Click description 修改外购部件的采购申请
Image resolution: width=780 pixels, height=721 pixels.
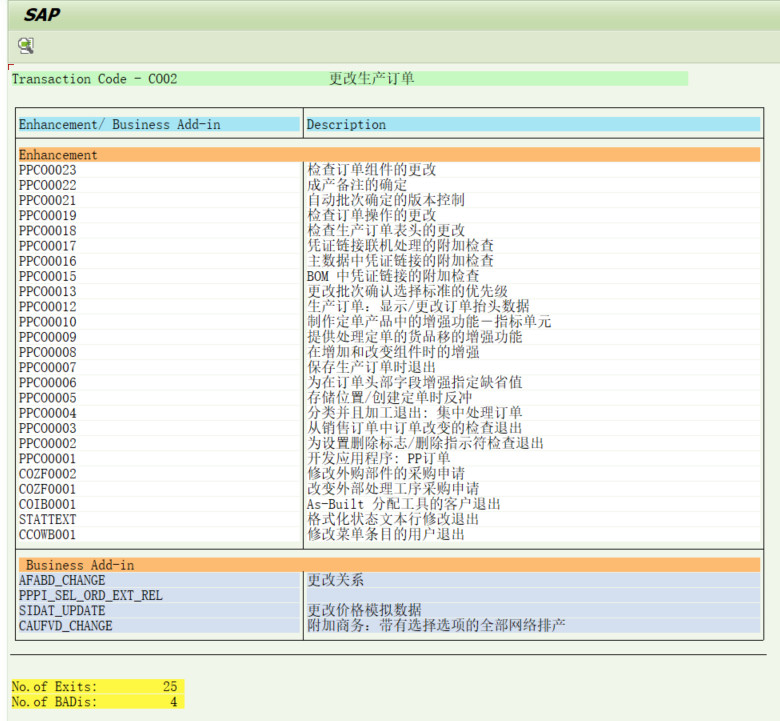[x=386, y=473]
